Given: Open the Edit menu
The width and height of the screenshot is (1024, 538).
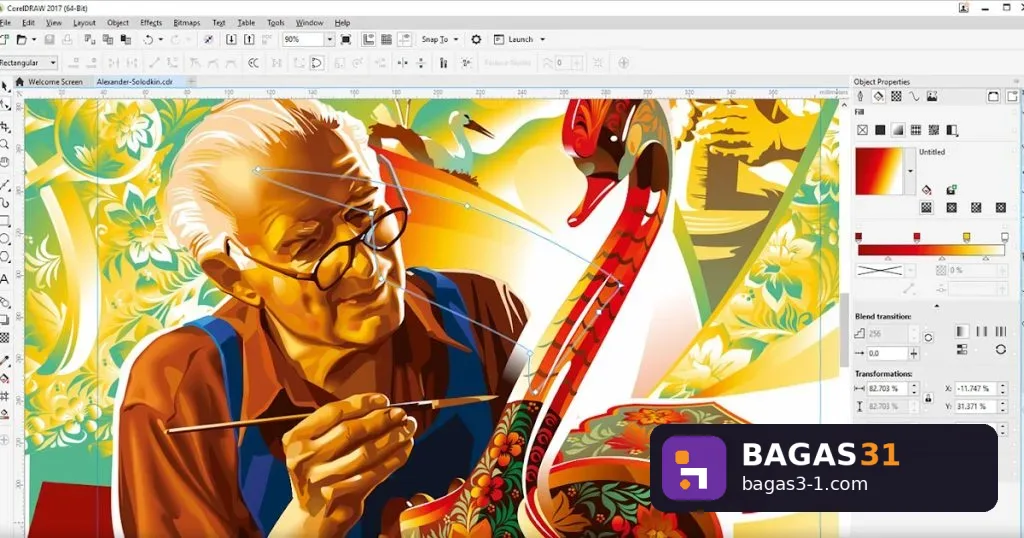Looking at the screenshot, I should [x=28, y=23].
